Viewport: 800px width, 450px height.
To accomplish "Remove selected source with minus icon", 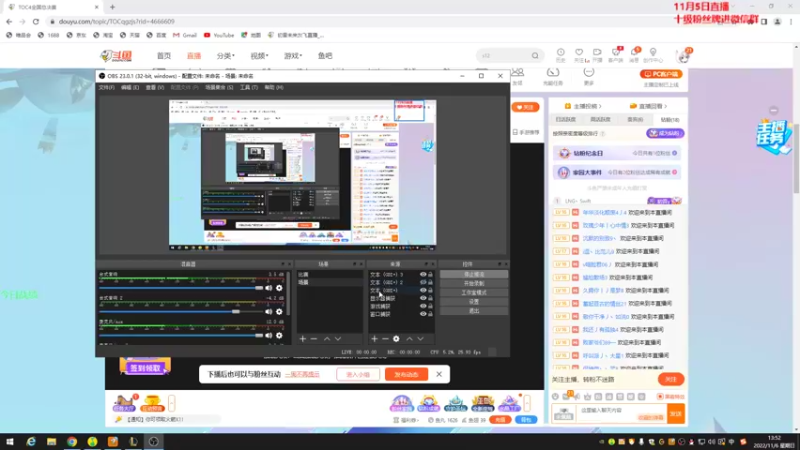I will click(x=385, y=339).
